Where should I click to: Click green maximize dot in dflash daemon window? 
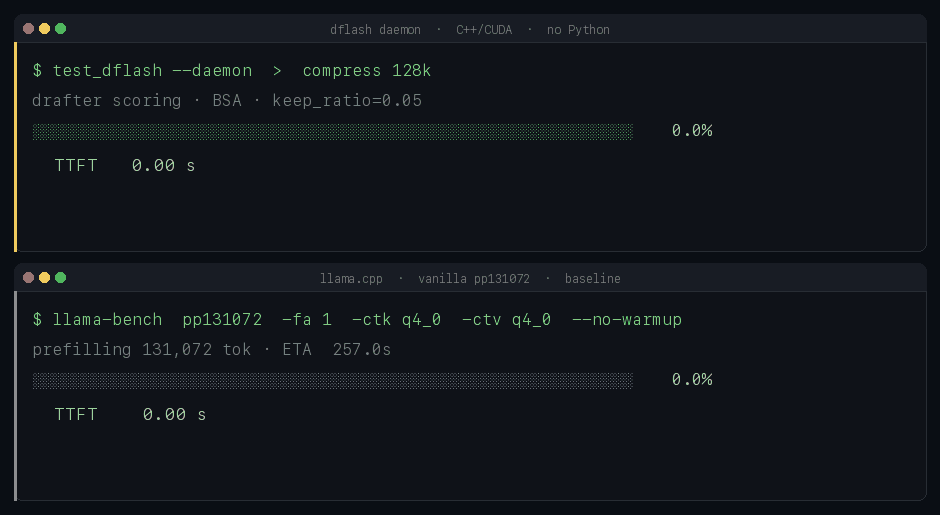pyautogui.click(x=61, y=28)
